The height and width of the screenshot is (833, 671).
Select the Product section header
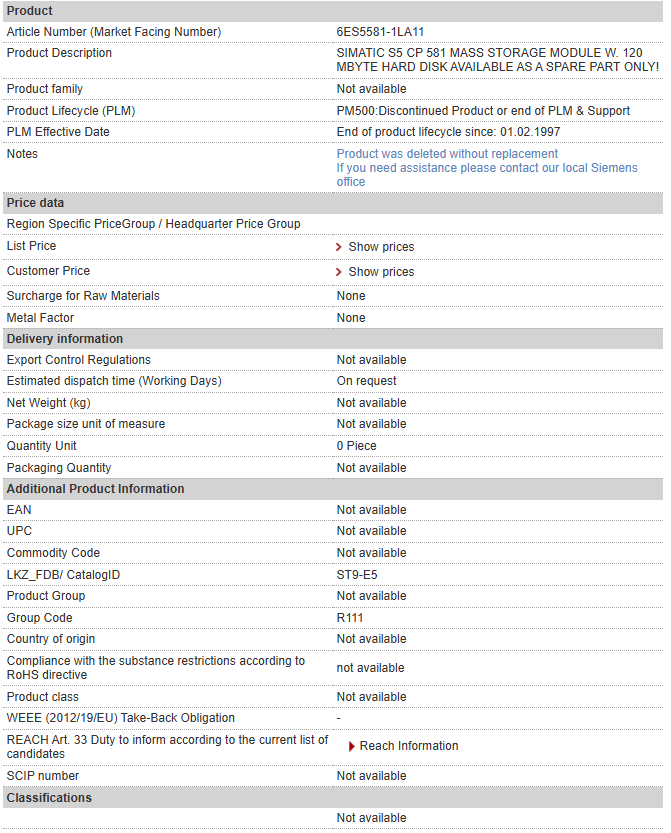pyautogui.click(x=333, y=11)
